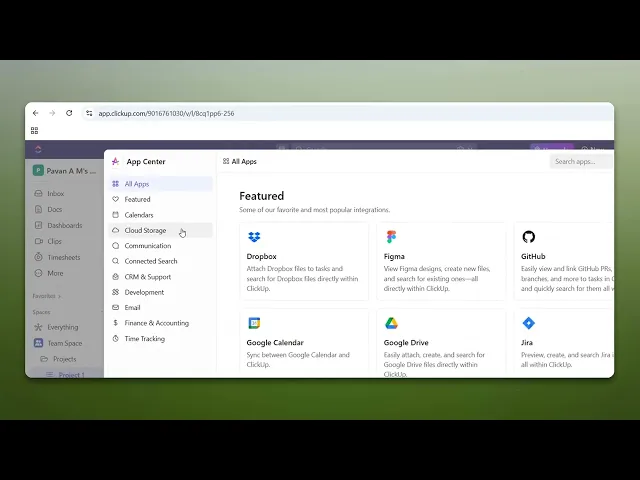
Task: Expand the Favorites section chevron
Action: [60, 296]
